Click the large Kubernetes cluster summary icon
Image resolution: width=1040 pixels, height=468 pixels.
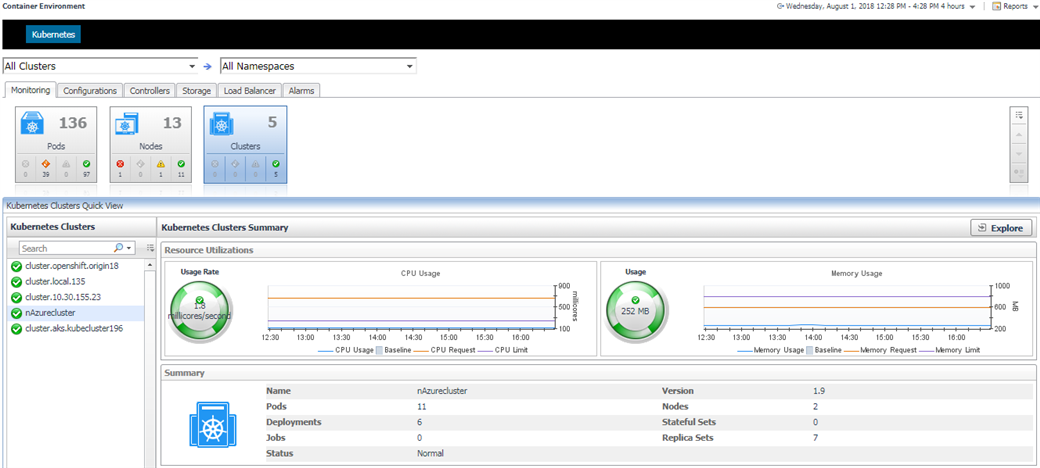(x=212, y=425)
